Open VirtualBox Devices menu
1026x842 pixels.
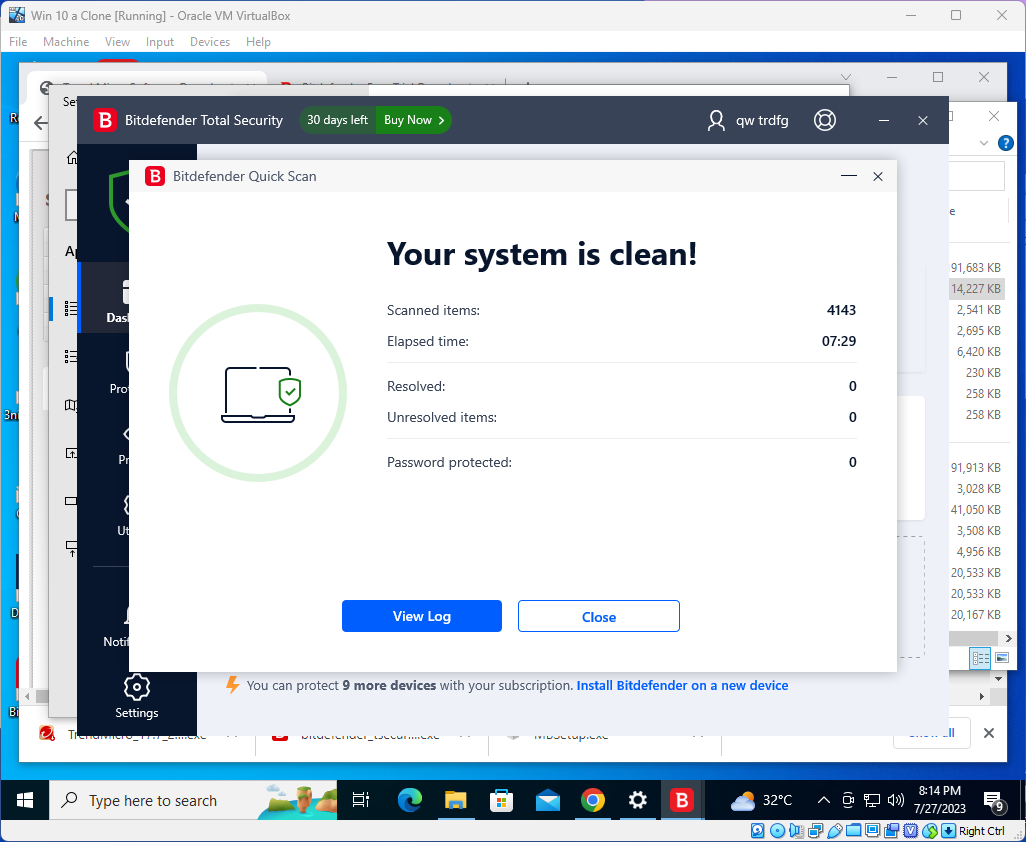[209, 42]
